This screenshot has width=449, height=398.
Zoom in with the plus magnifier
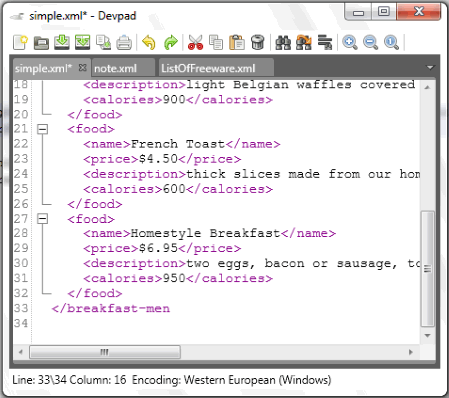click(350, 43)
